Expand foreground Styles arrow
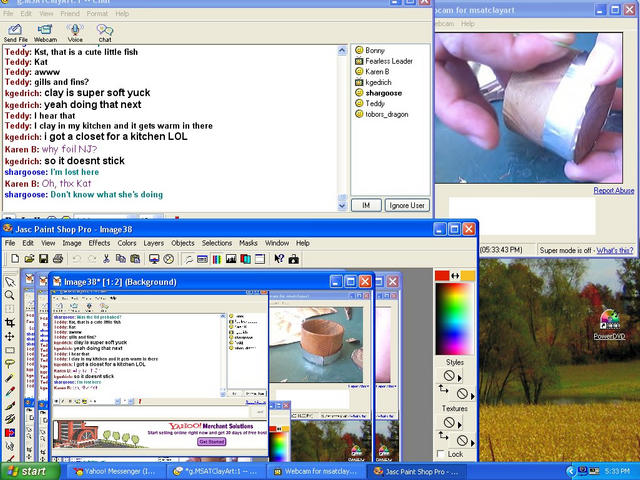640x480 pixels. pyautogui.click(x=460, y=378)
